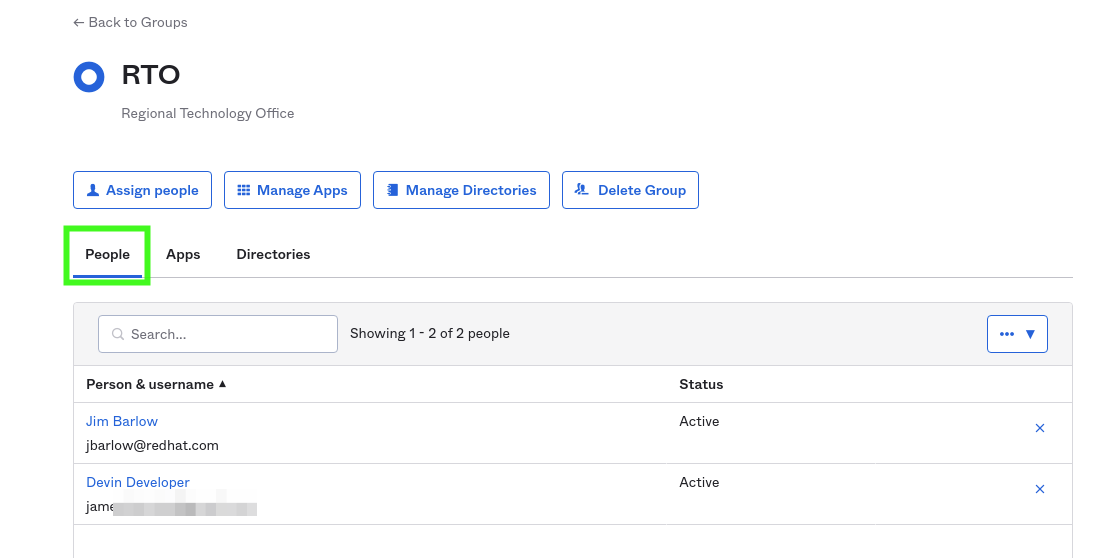Click the Status column header

(x=701, y=384)
